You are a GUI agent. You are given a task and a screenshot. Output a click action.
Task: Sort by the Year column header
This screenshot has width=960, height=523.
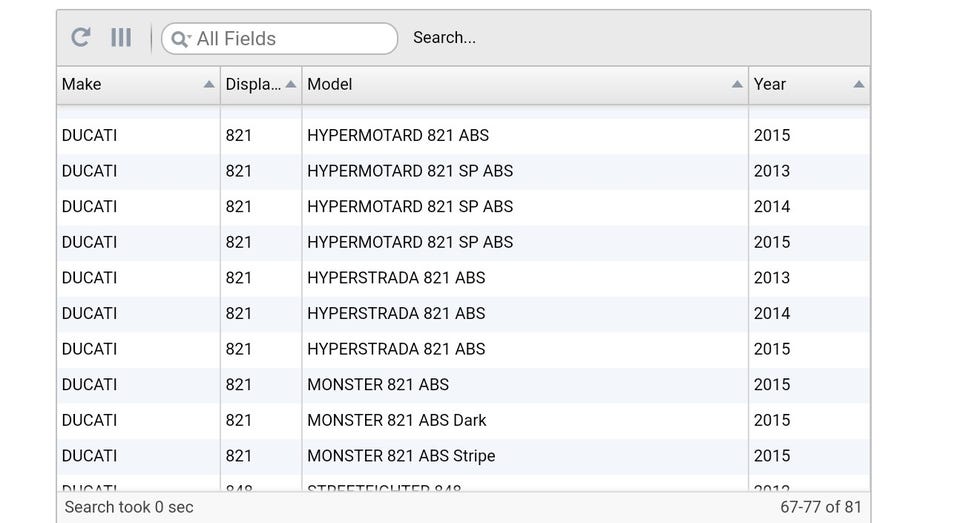pos(790,84)
